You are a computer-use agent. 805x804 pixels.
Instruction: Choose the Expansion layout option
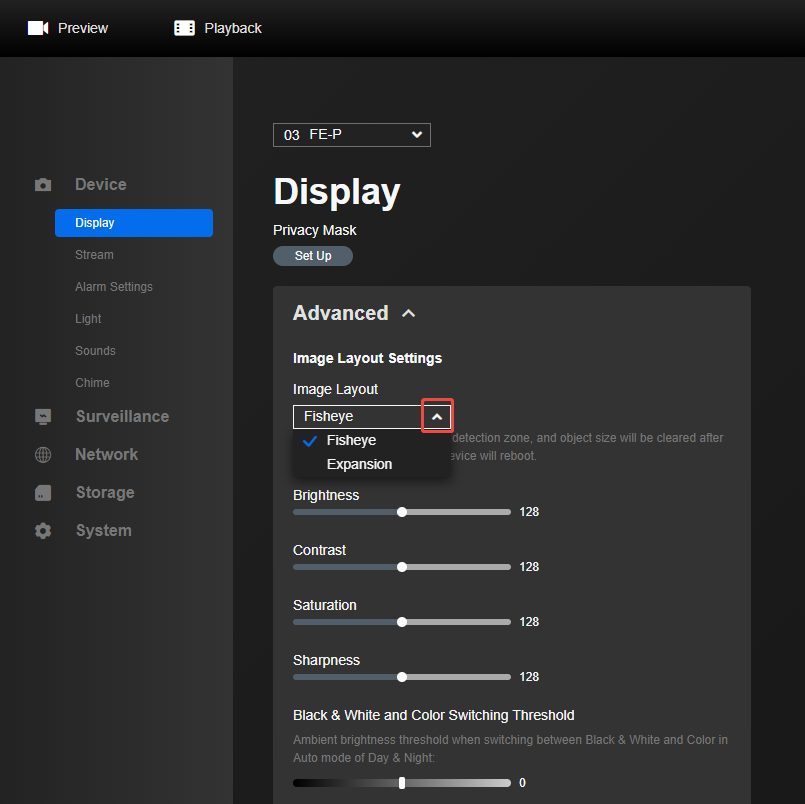[372, 464]
